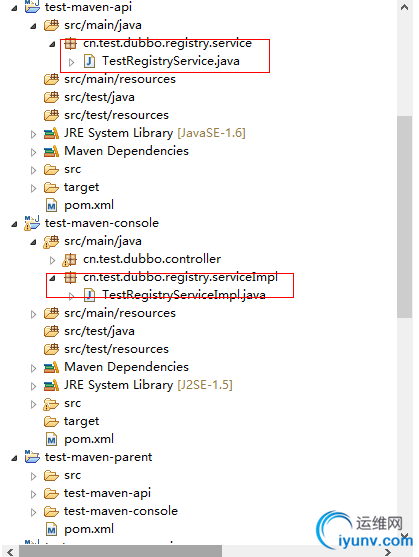Click the test-maven-api Maven project icon
419x557 pixels.
(32, 6)
